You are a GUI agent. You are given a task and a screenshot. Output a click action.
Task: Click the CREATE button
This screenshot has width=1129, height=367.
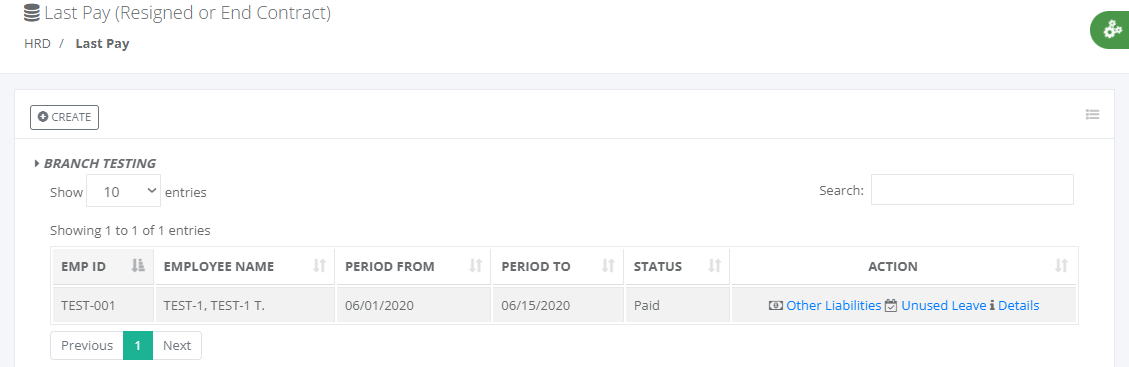[64, 117]
